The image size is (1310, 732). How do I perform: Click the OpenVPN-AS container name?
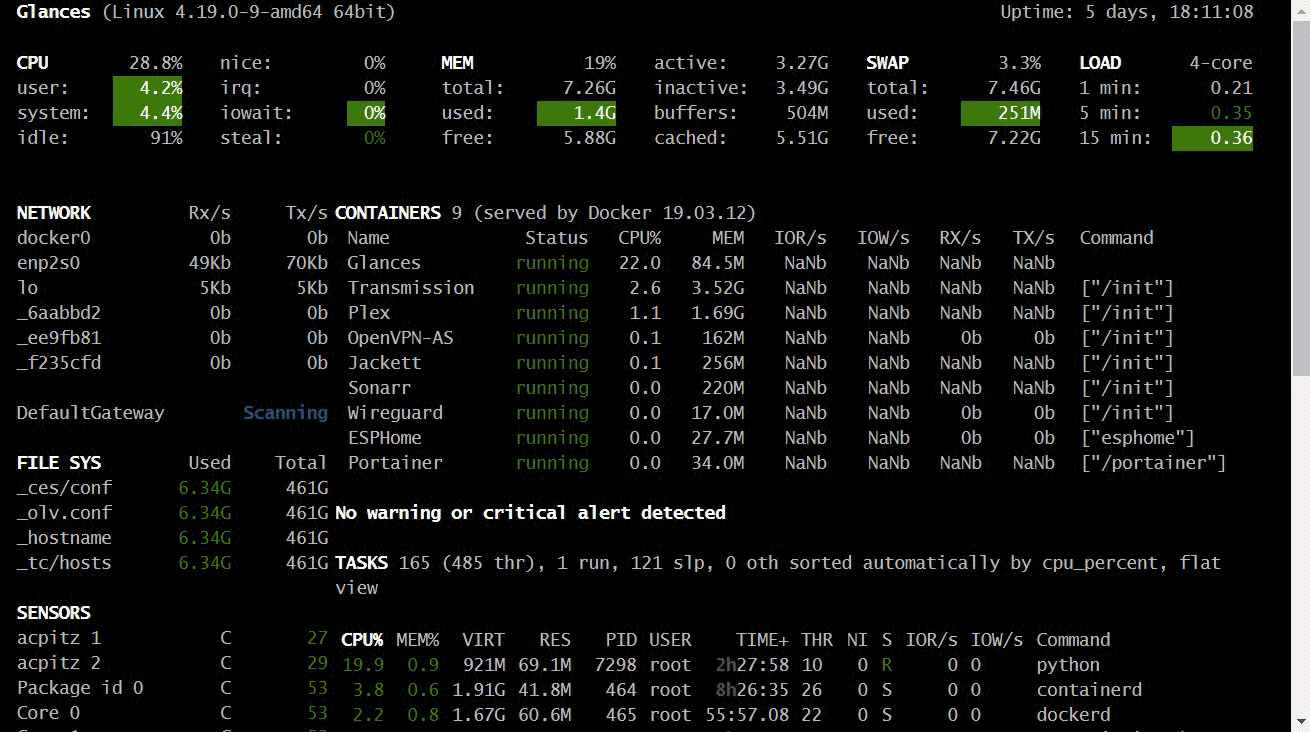tap(400, 338)
